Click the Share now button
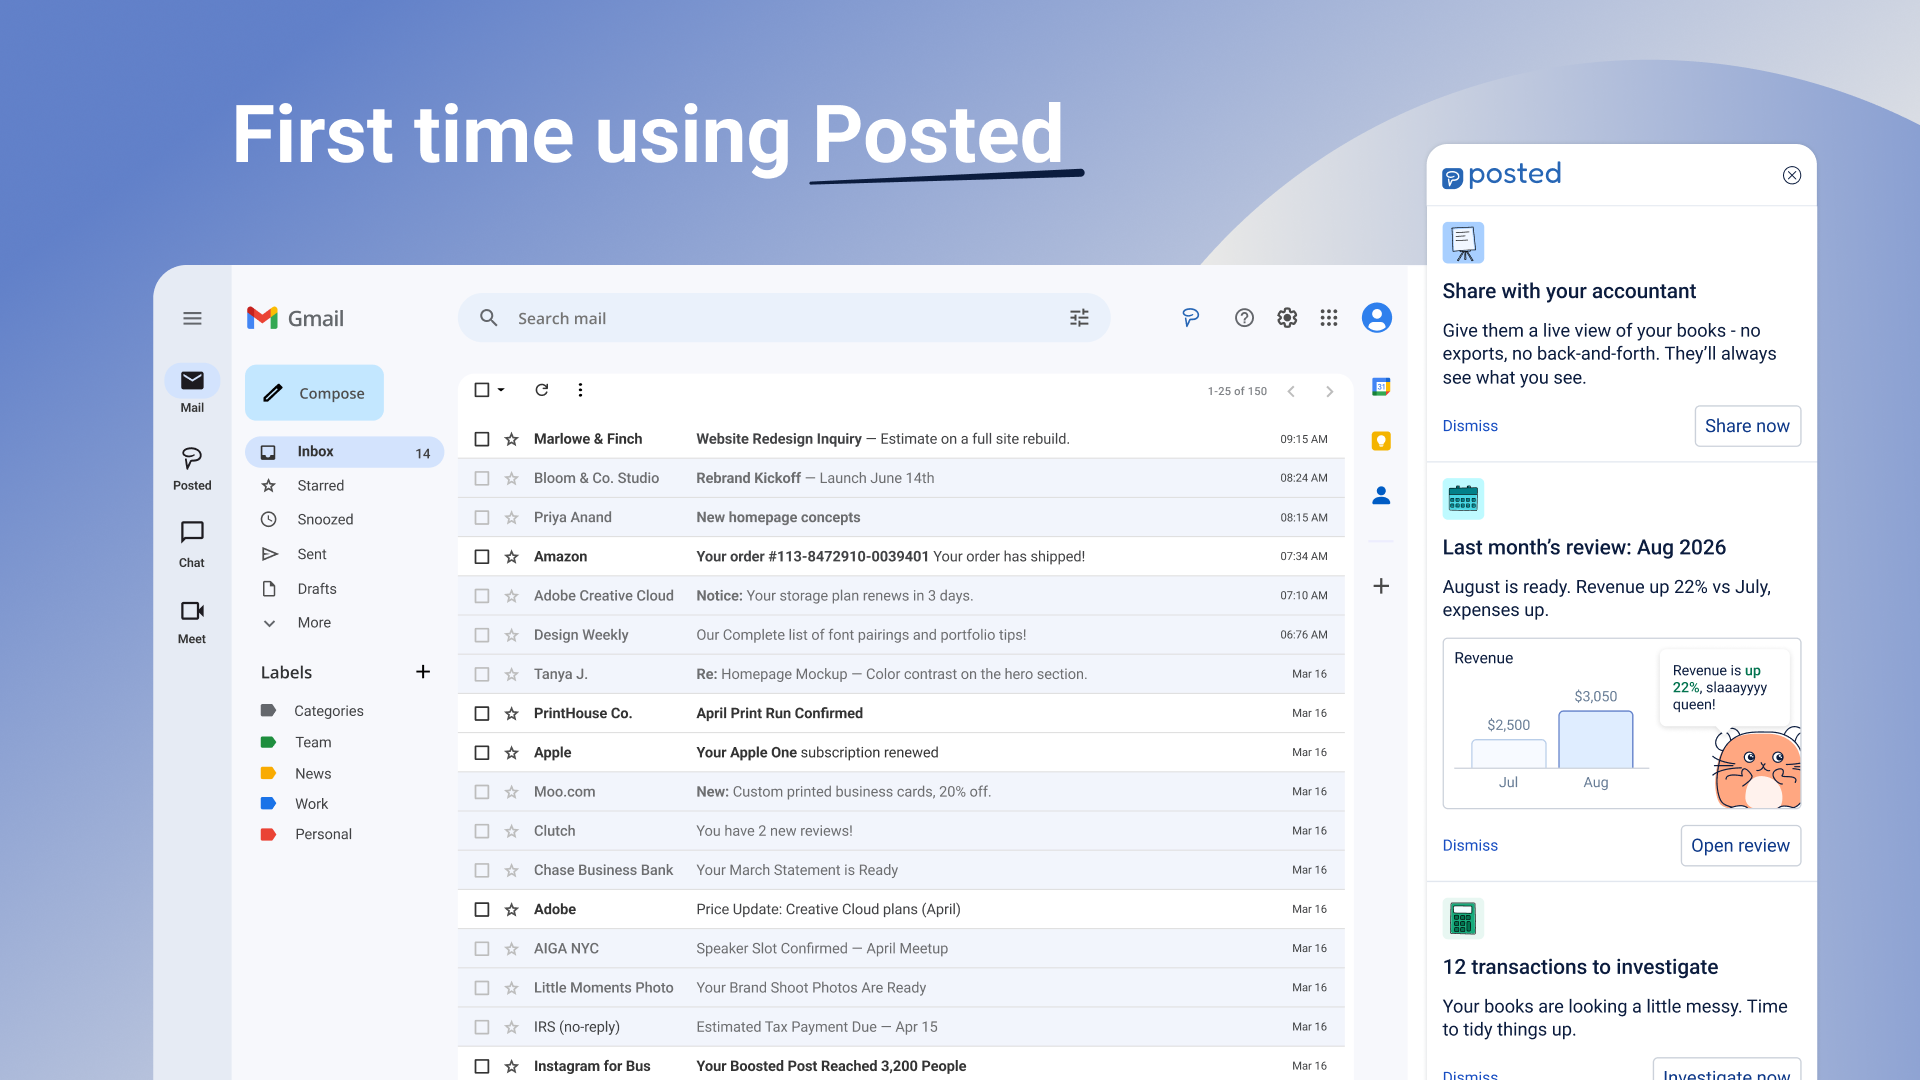 tap(1747, 426)
